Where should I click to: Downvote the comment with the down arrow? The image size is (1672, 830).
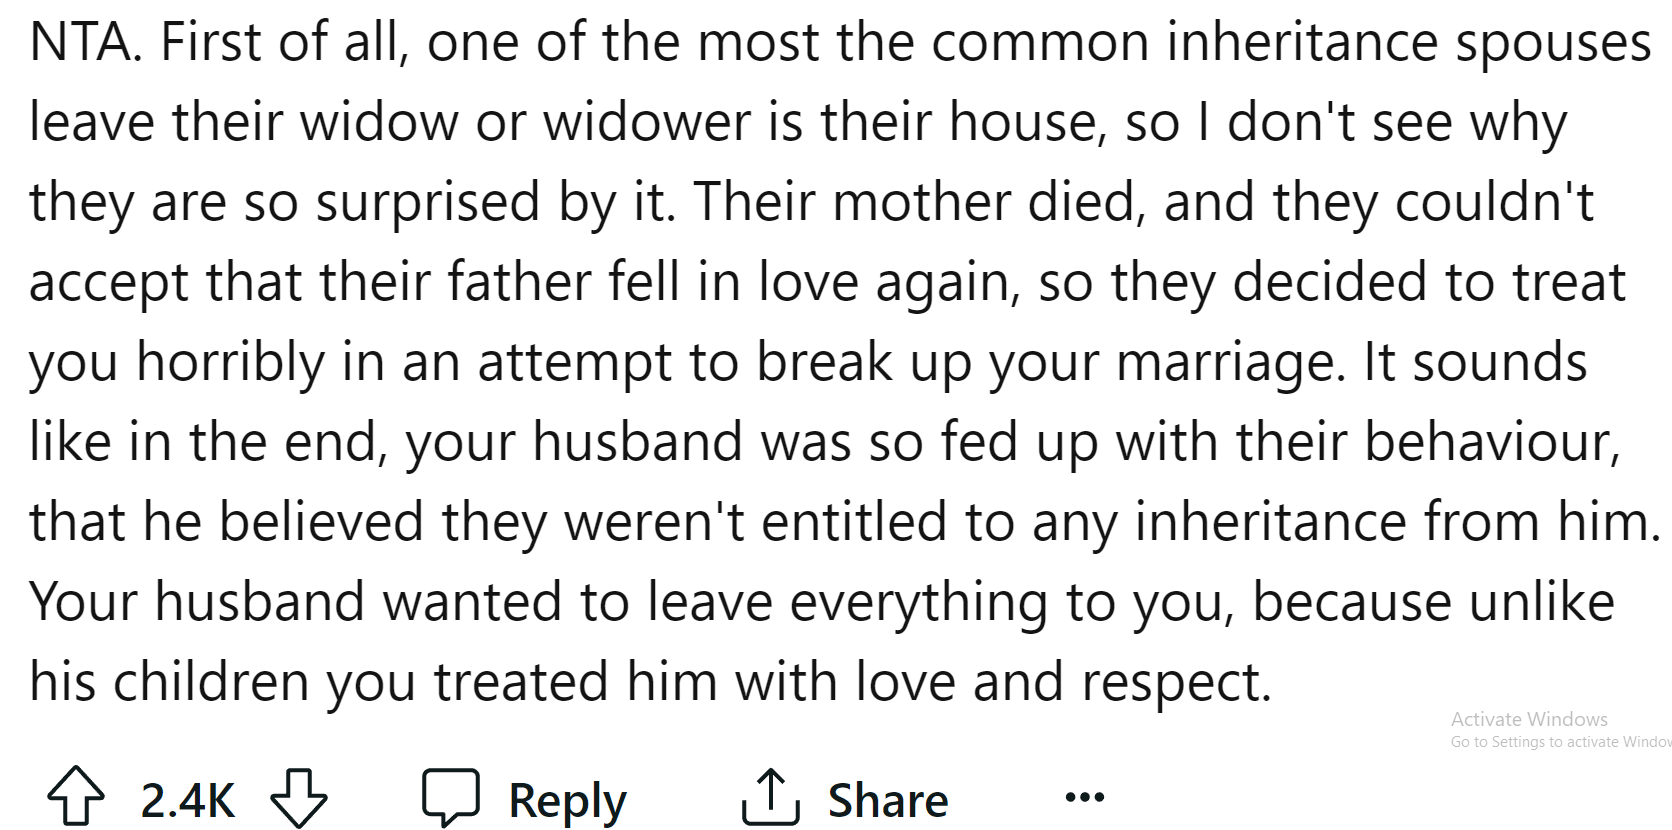[299, 797]
